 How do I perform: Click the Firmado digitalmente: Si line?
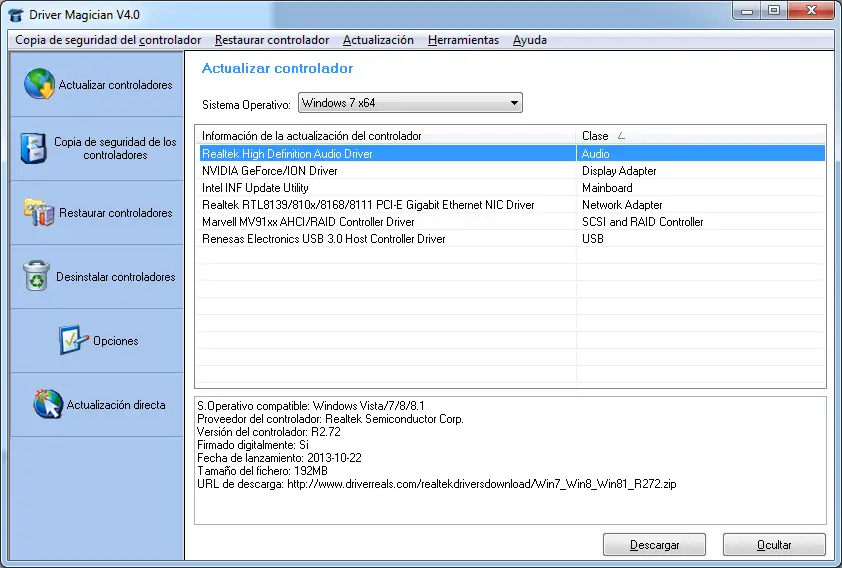pos(253,445)
